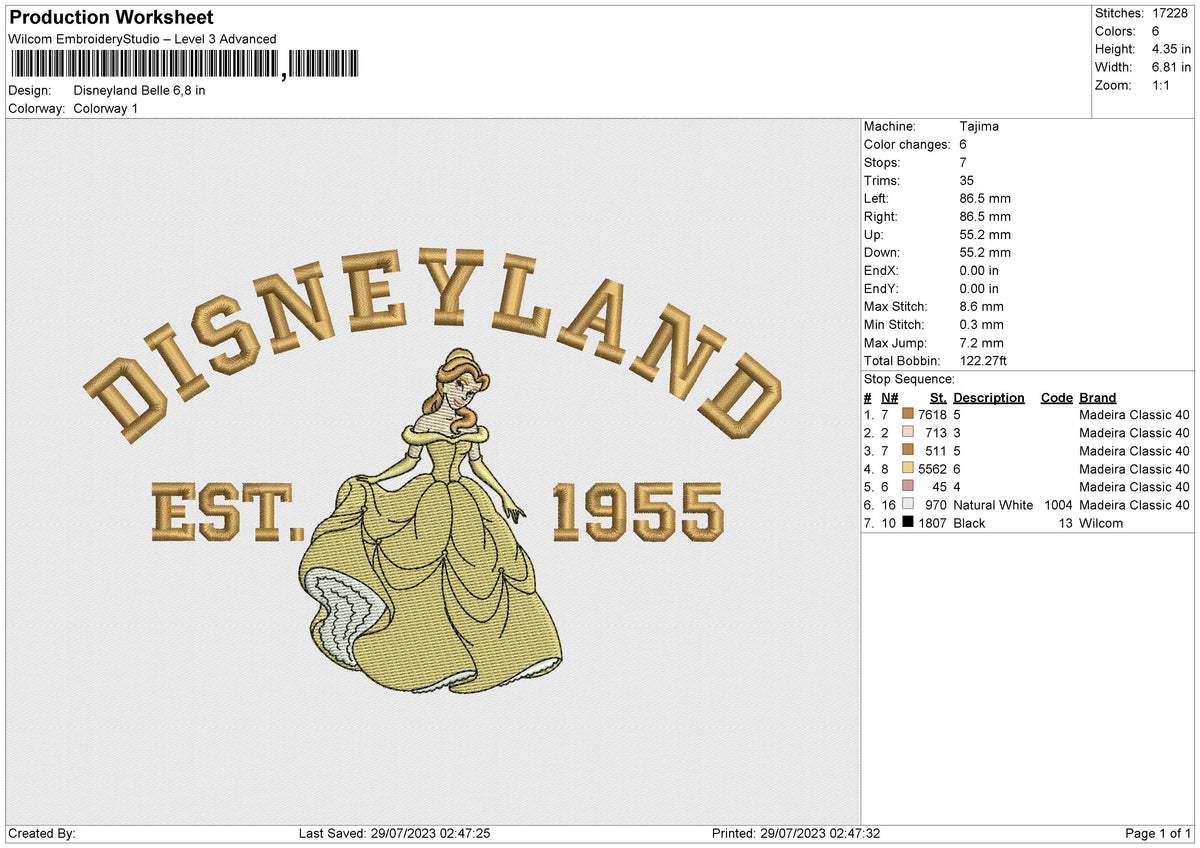Click the stop 4 yellow color swatch

pyautogui.click(x=908, y=468)
